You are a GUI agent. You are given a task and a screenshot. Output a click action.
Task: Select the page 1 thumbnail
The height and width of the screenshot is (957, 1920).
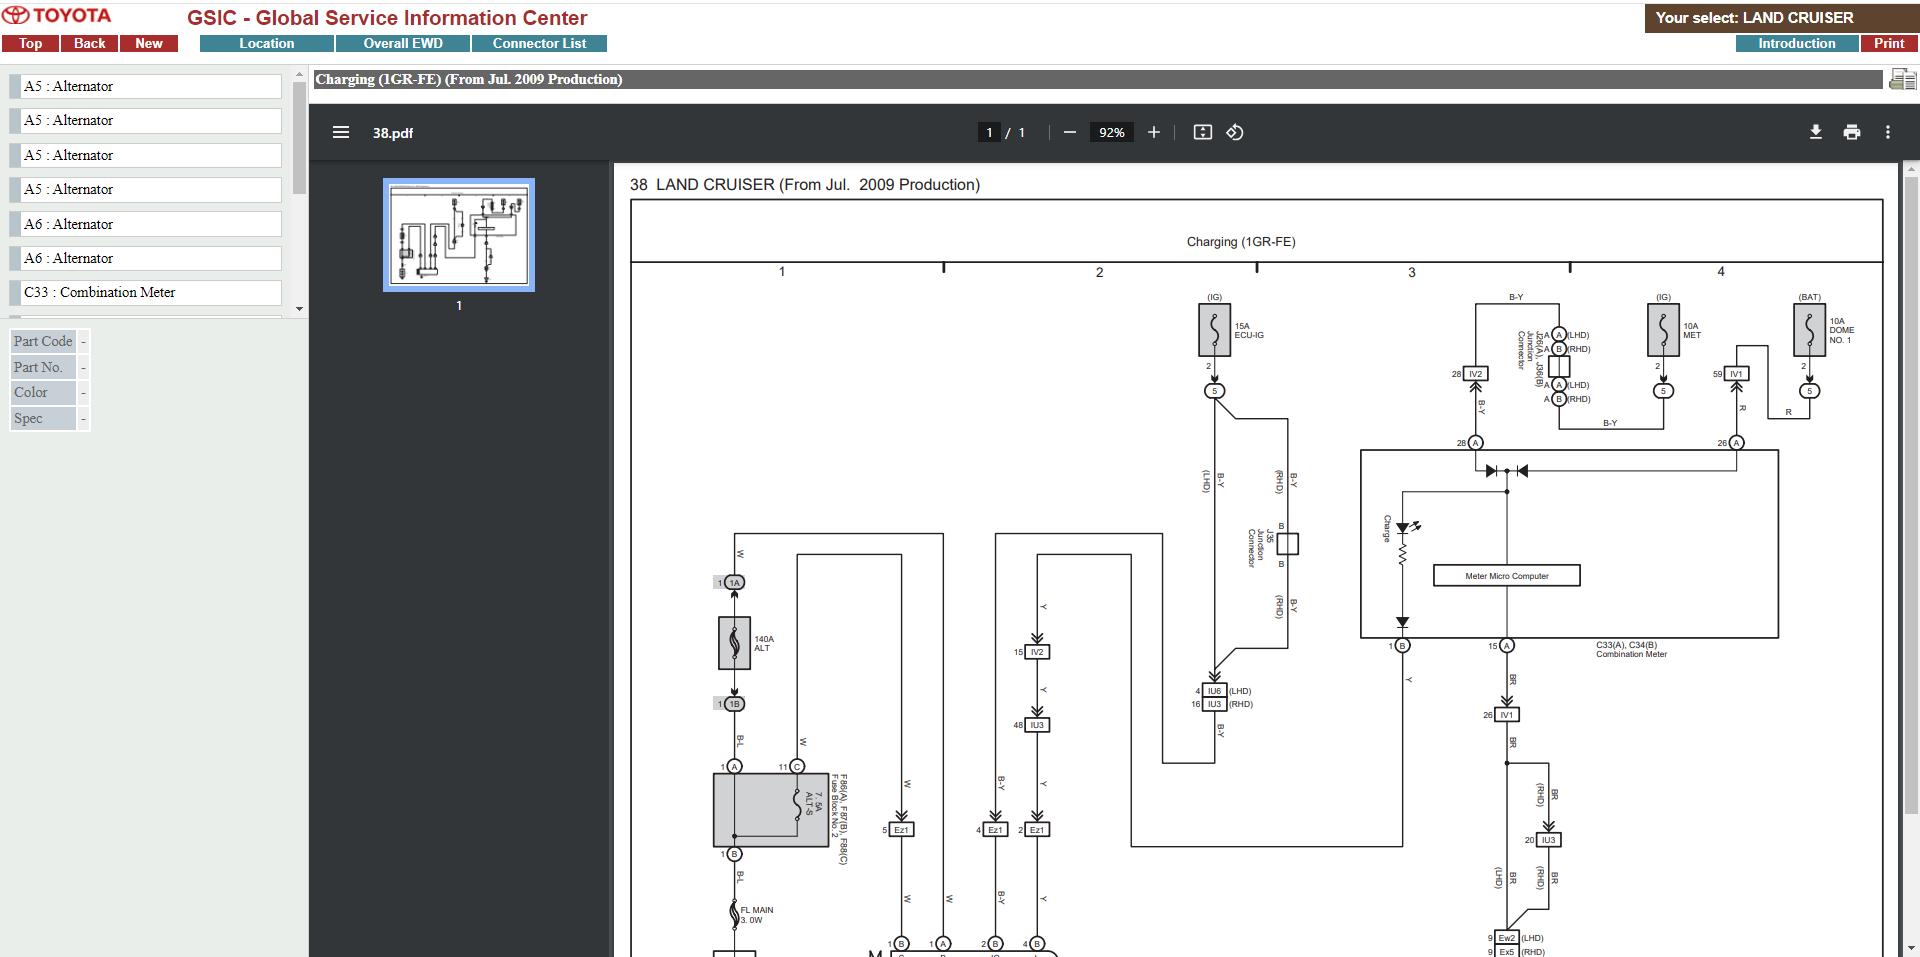tap(459, 235)
